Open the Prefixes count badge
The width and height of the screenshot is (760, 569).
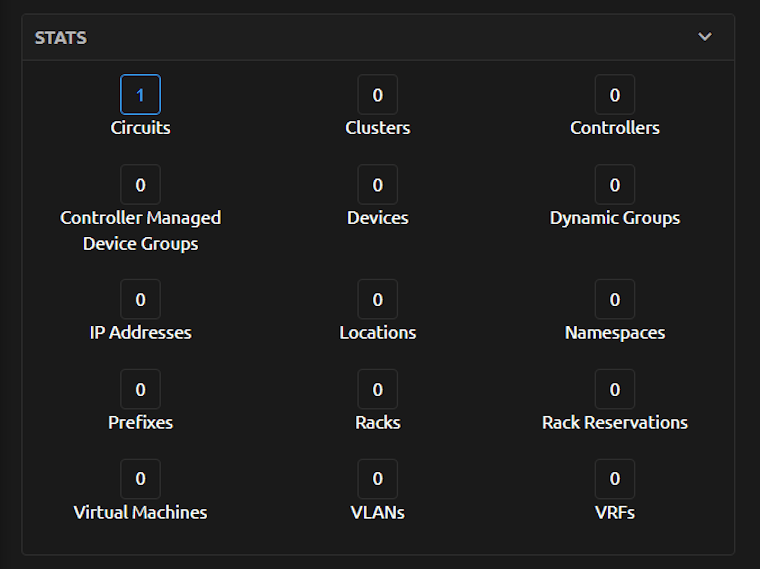click(x=140, y=389)
